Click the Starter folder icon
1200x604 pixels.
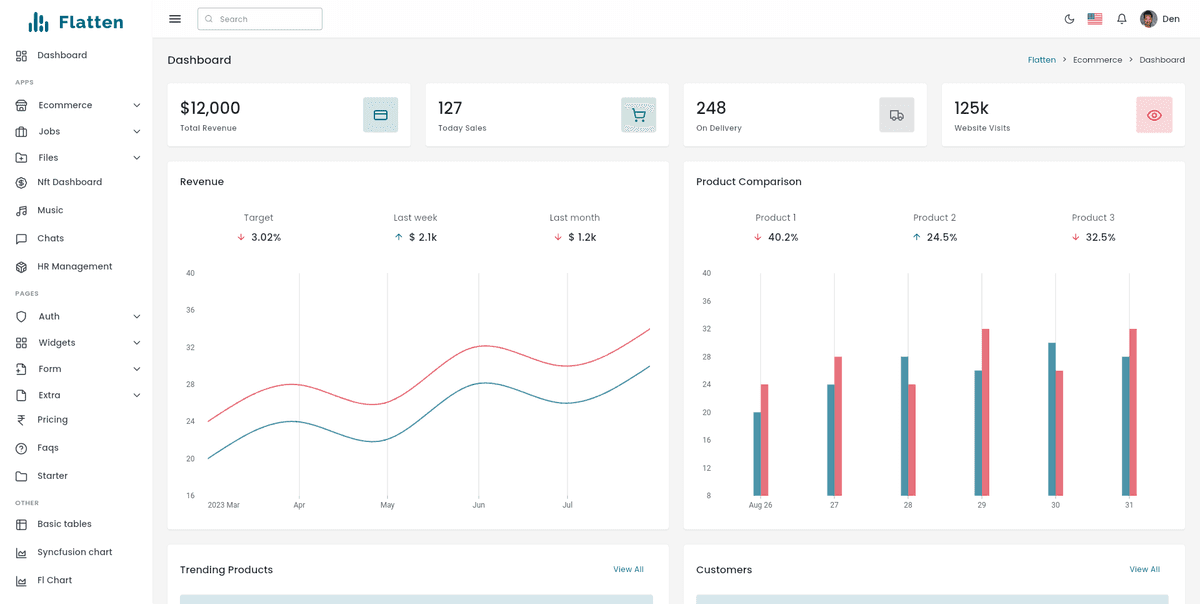22,476
